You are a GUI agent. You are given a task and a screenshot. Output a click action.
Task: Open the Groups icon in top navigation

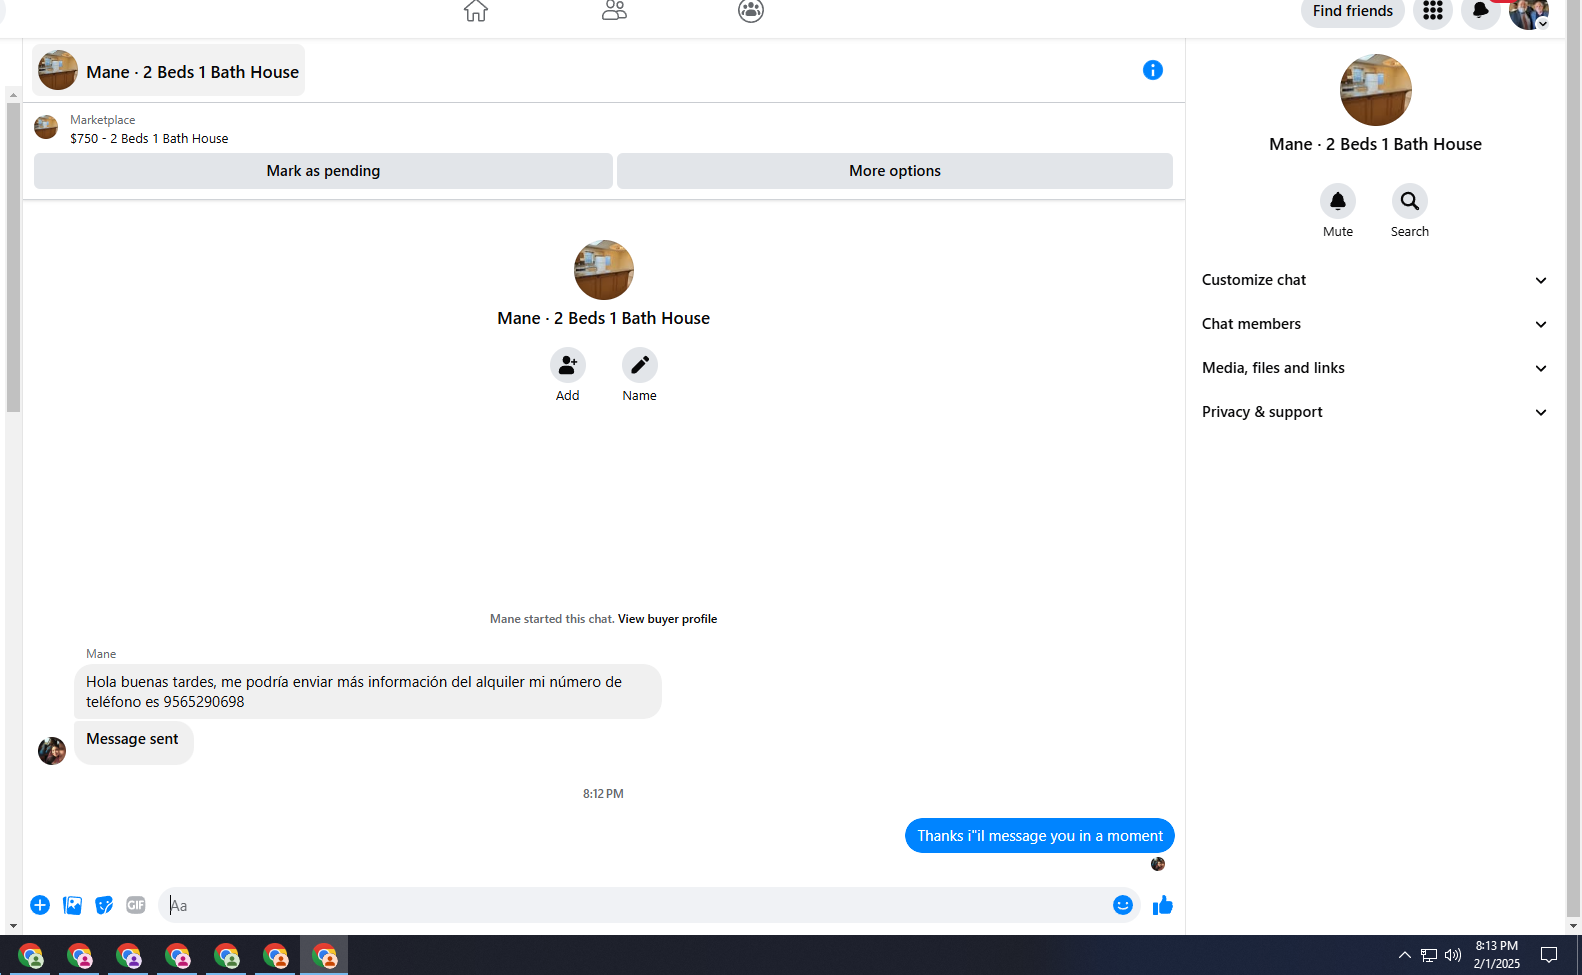pos(751,10)
